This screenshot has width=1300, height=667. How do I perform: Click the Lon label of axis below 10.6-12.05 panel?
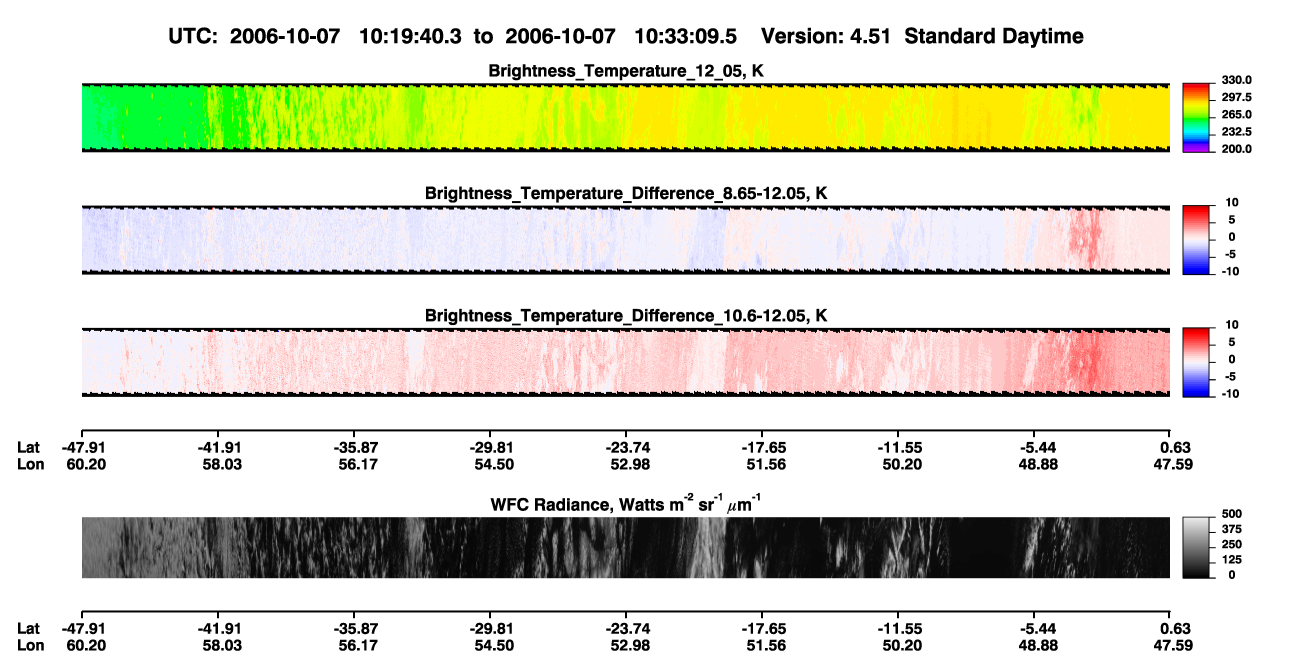pos(29,464)
